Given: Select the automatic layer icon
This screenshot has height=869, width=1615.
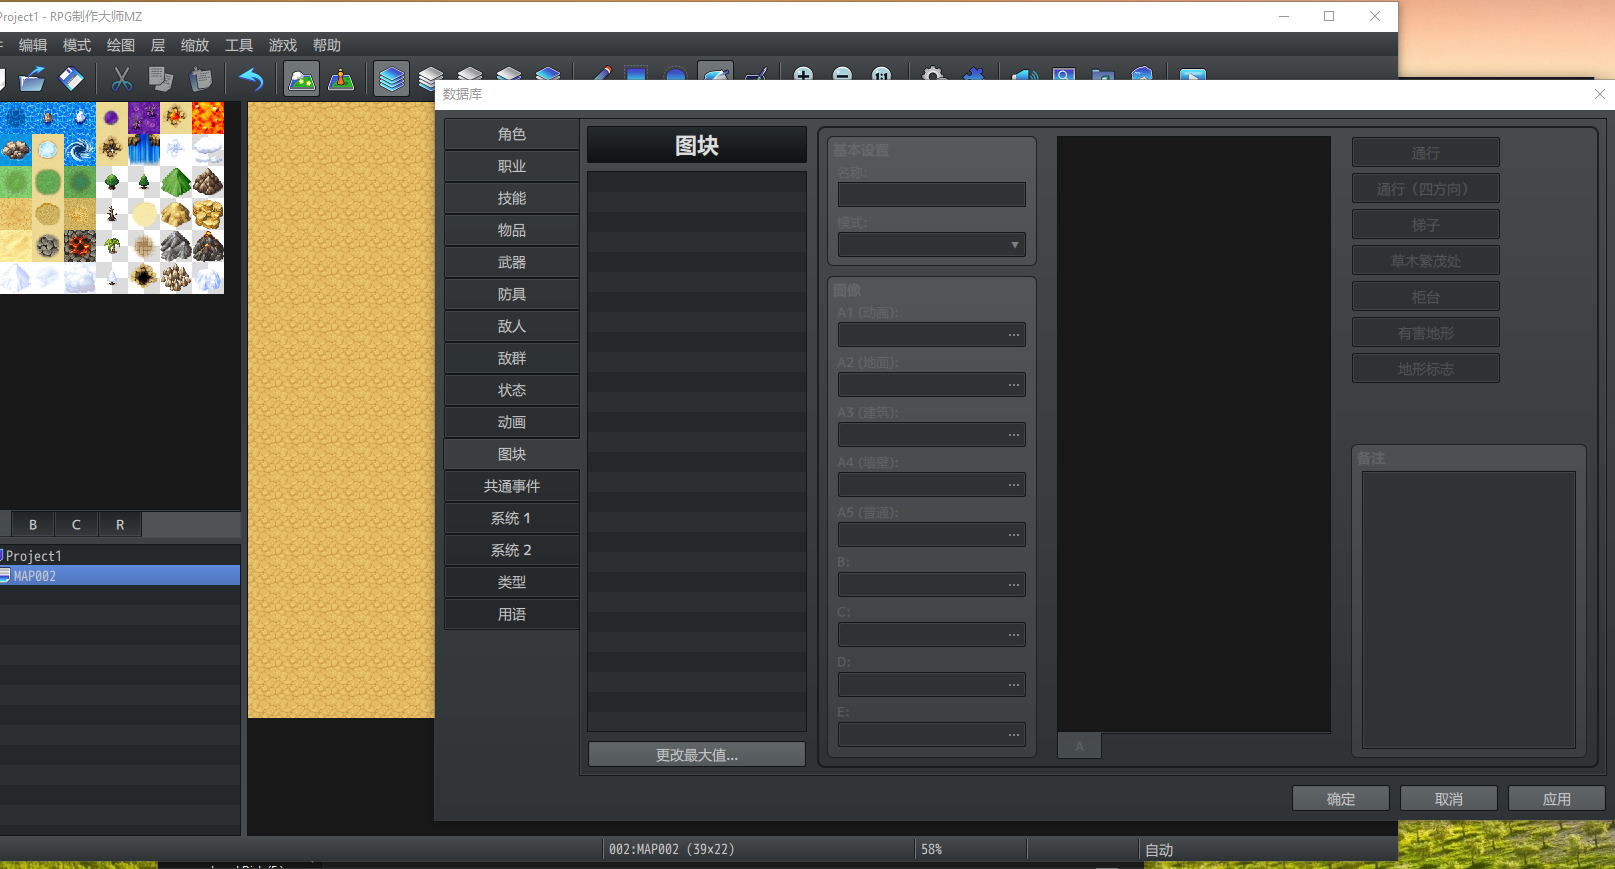Looking at the screenshot, I should click(x=391, y=79).
